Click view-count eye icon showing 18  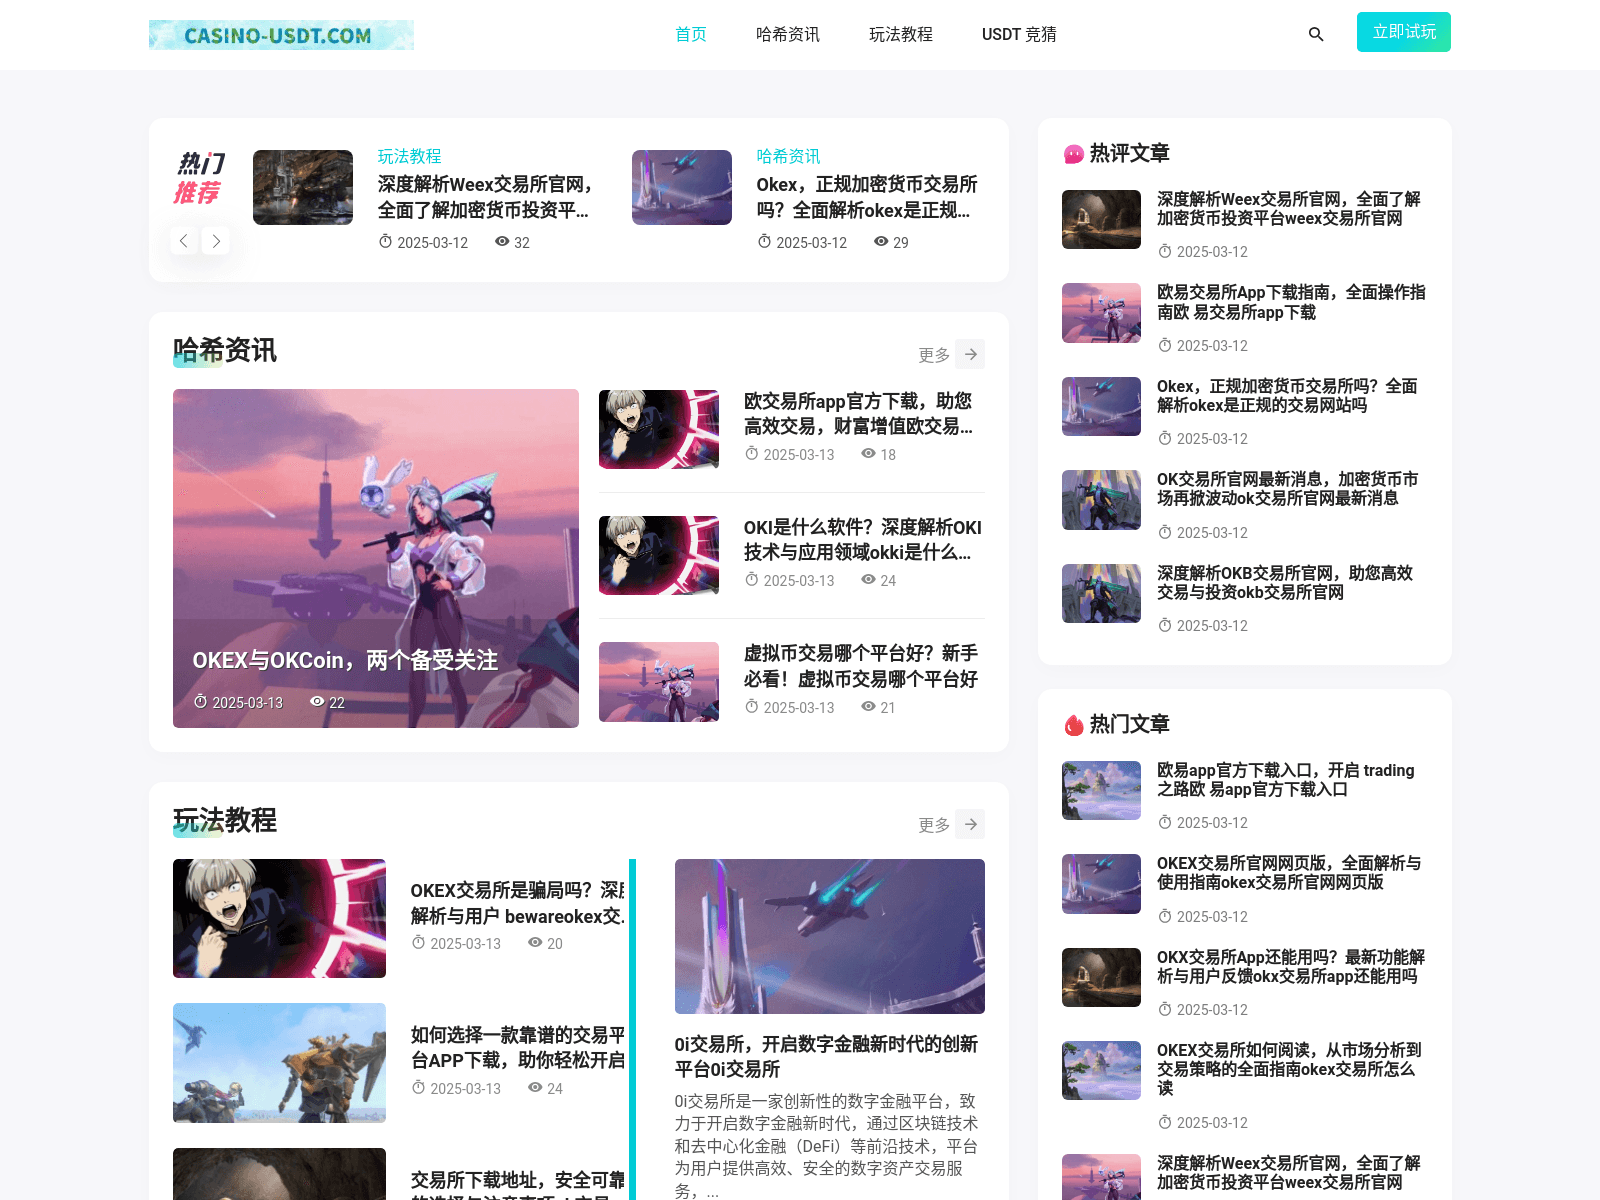click(x=868, y=453)
